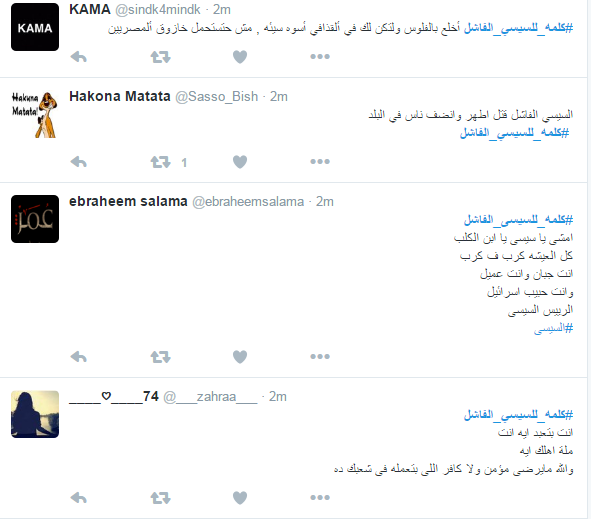Open more options on Hakona Matata's tweet
Viewport: 591px width, 519px height.
click(320, 162)
